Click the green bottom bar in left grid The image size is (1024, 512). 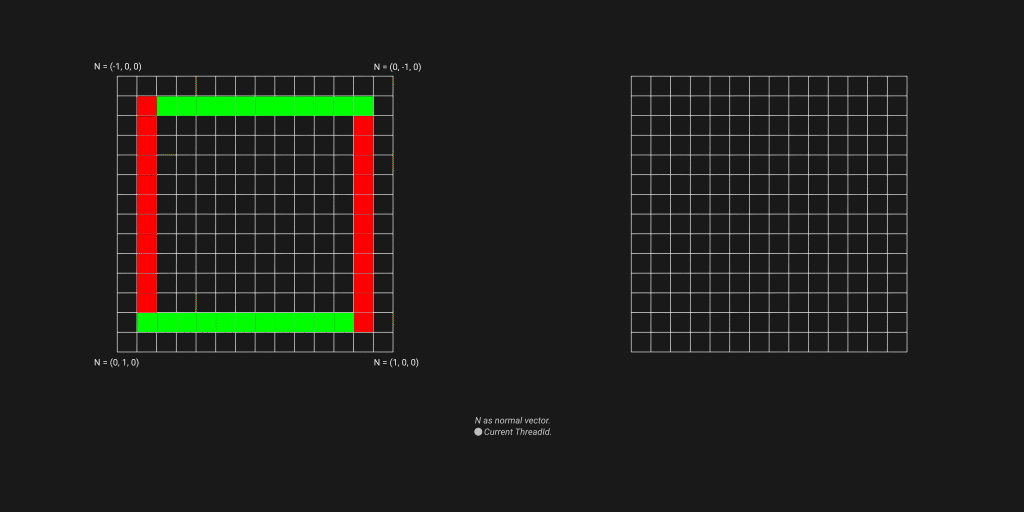point(246,322)
